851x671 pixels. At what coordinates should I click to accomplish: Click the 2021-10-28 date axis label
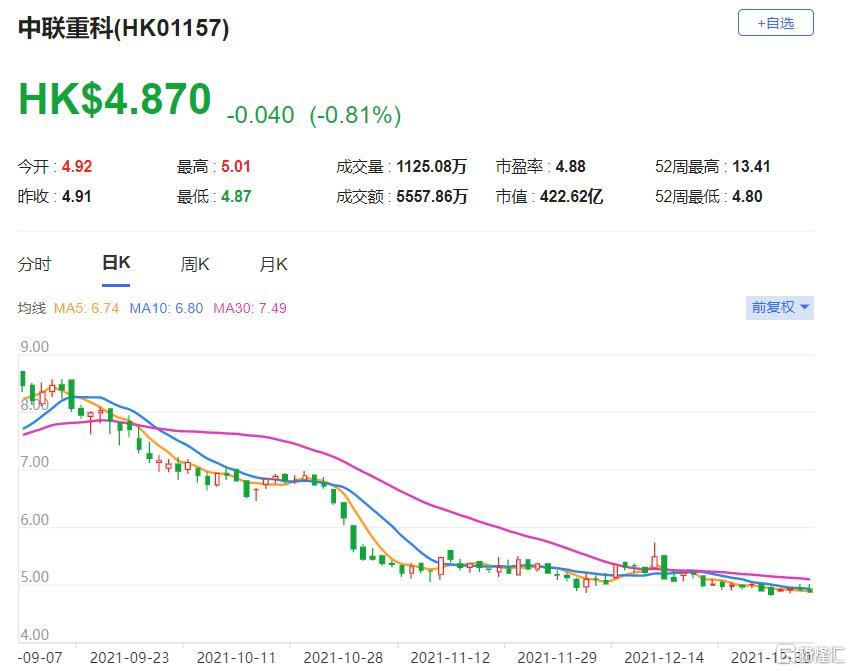343,657
